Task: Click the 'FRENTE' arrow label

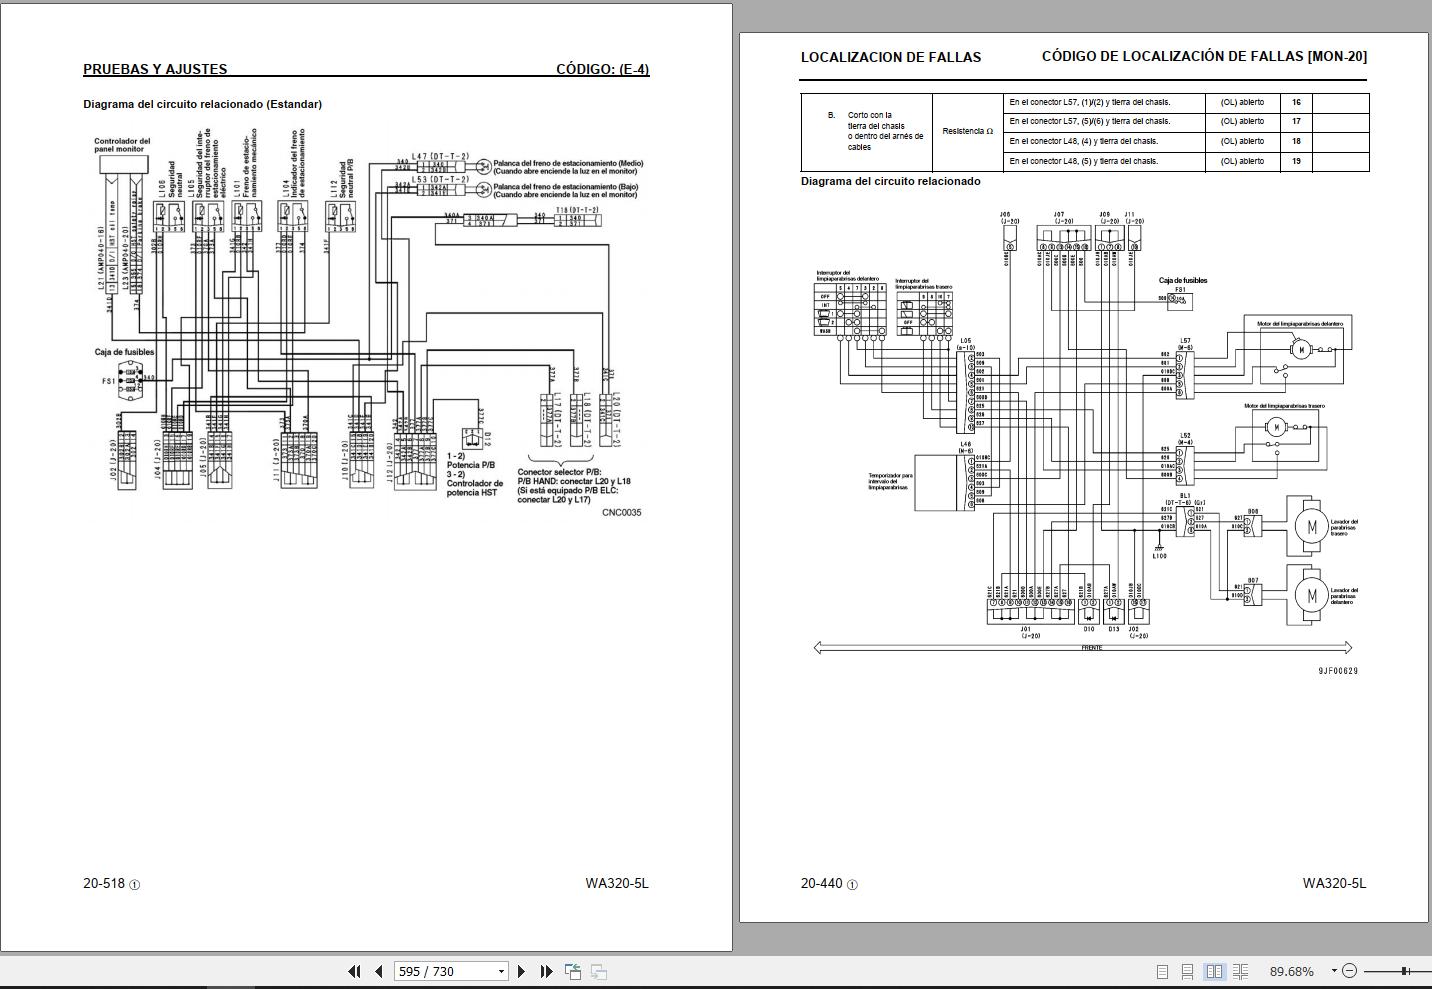Action: click(1092, 648)
